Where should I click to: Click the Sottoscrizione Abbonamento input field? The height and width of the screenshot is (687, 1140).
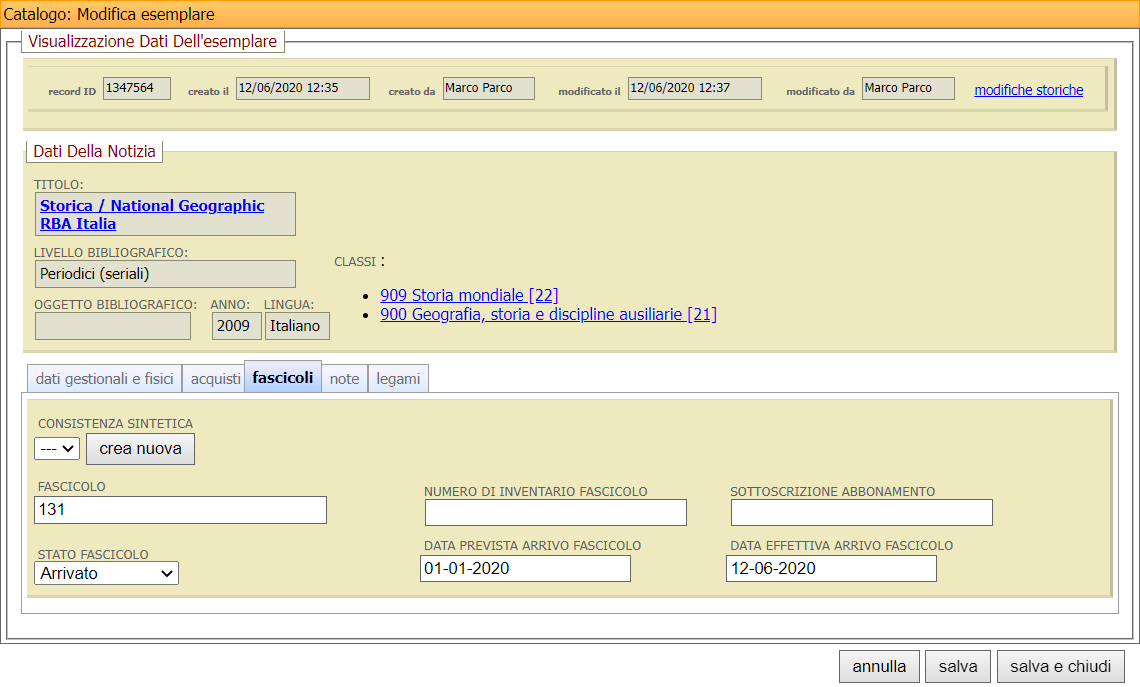(x=861, y=513)
